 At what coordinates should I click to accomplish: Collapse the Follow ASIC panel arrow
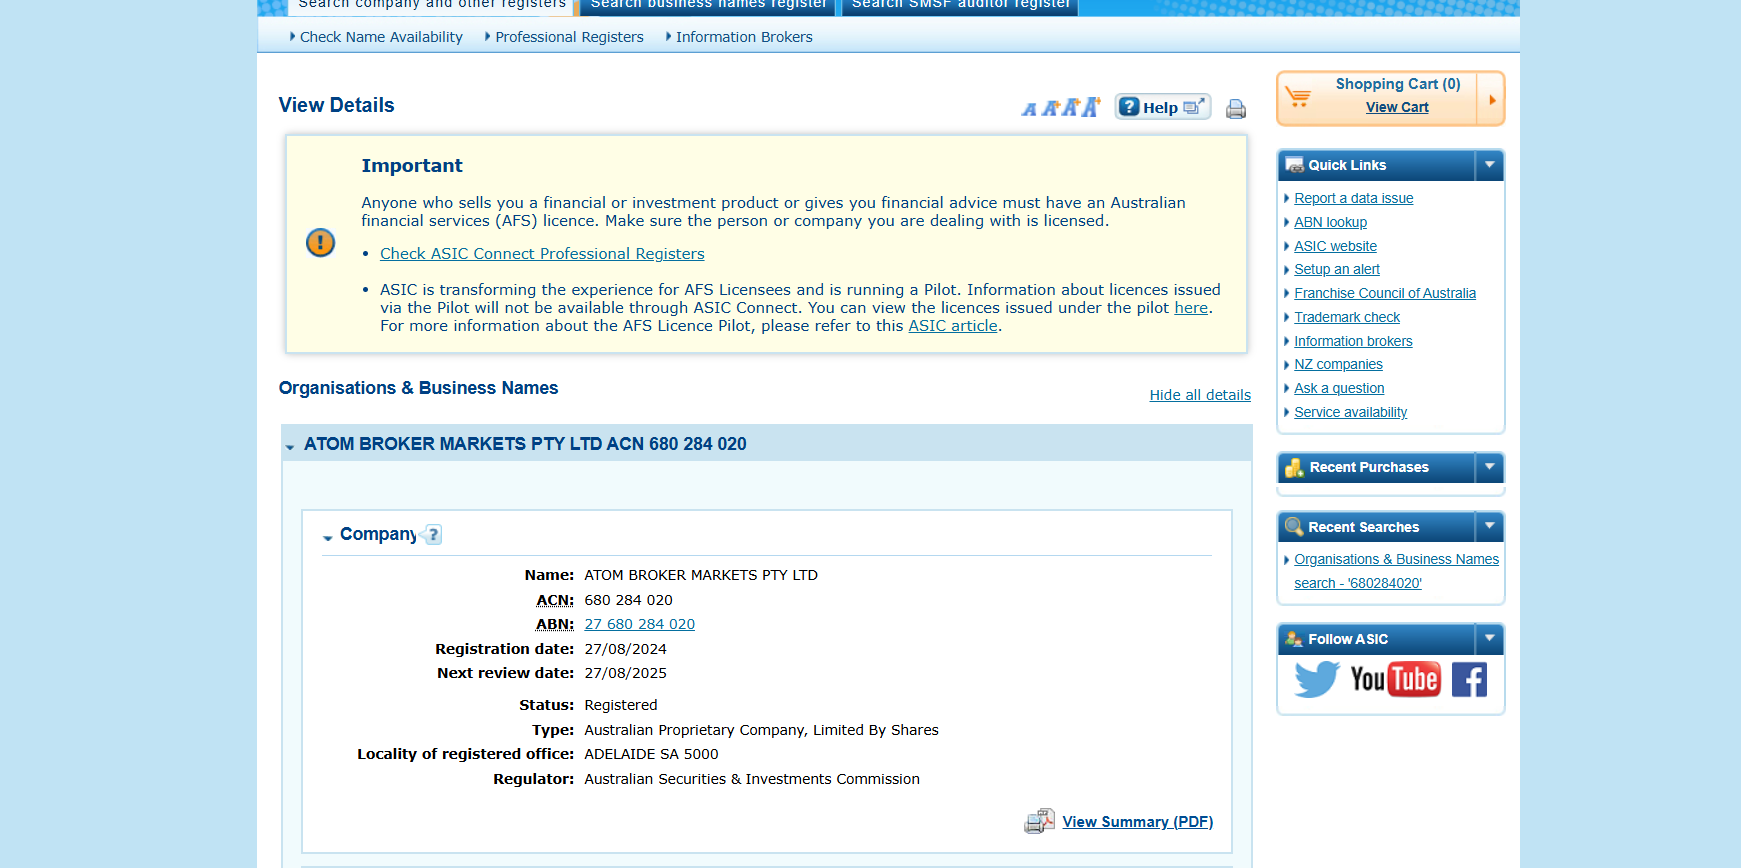coord(1489,638)
